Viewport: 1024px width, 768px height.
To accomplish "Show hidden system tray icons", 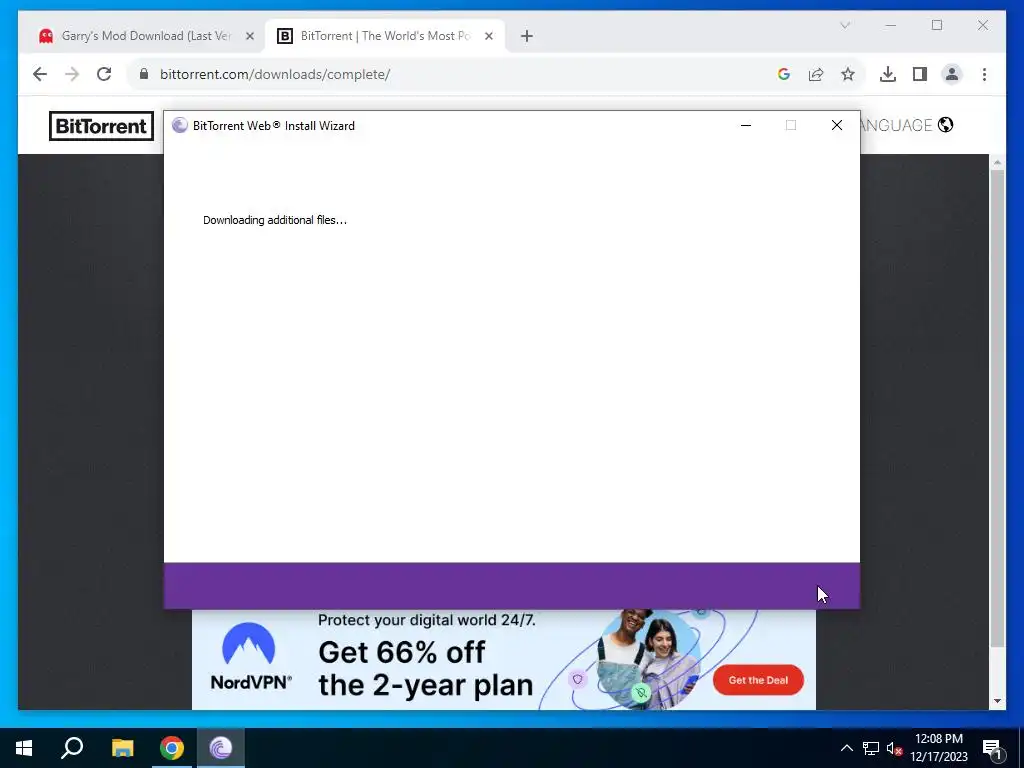I will (x=846, y=748).
